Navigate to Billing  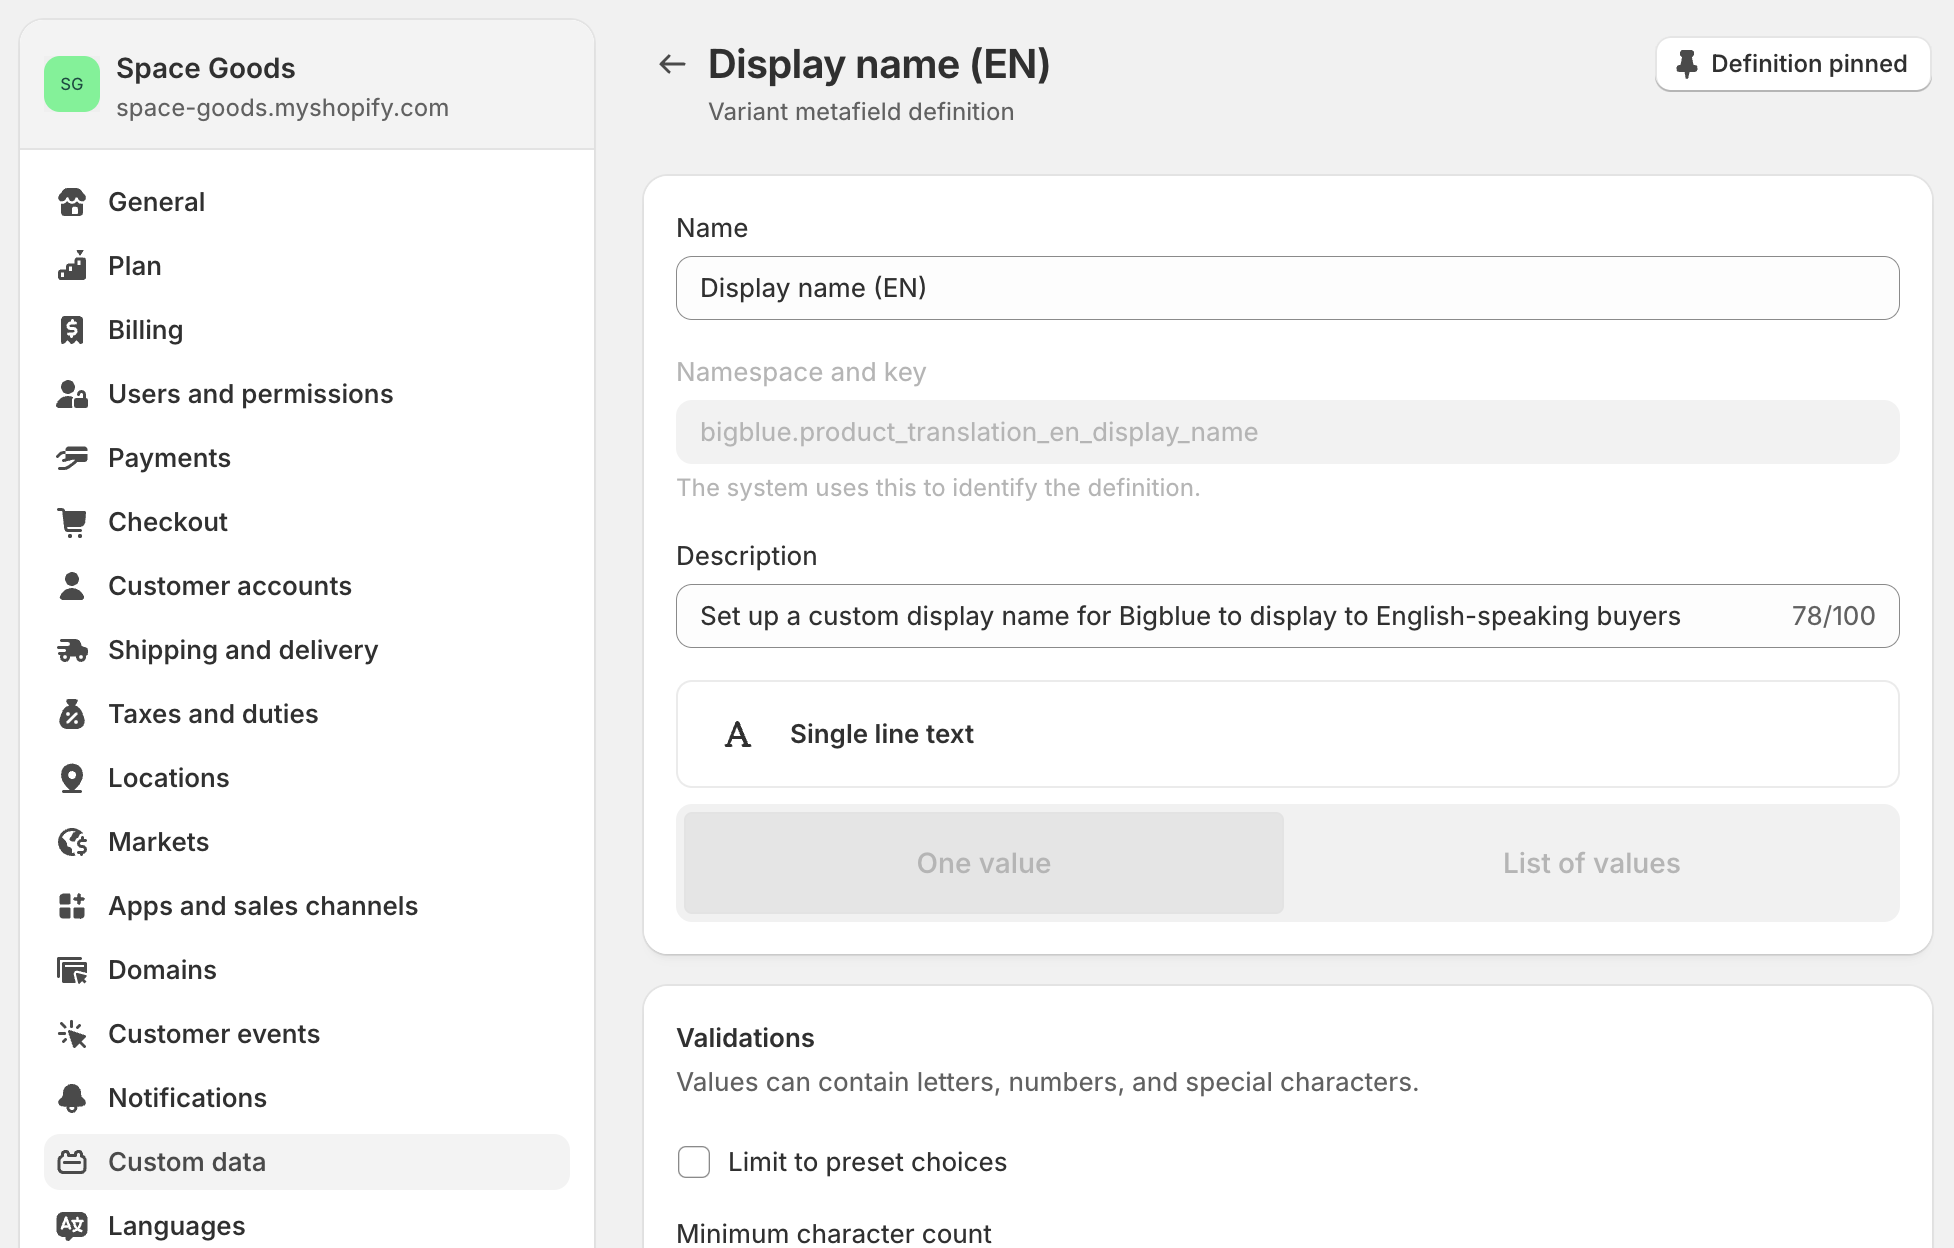(307, 330)
